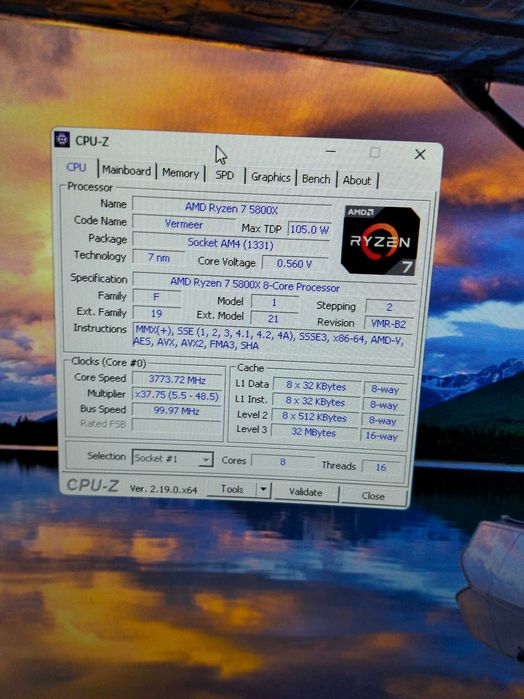Click the Ext. Family value 19
This screenshot has width=524, height=699.
pos(157,313)
